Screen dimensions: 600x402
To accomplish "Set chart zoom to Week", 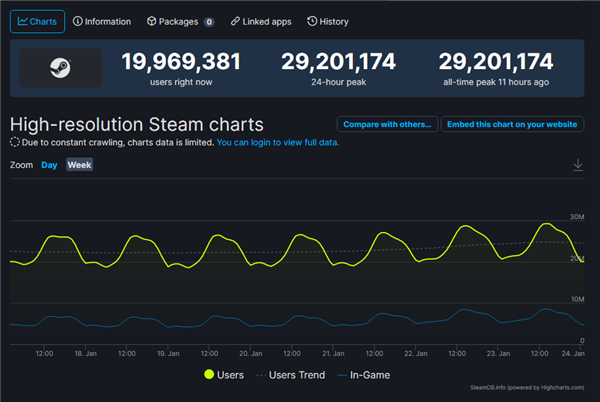I will pyautogui.click(x=79, y=165).
